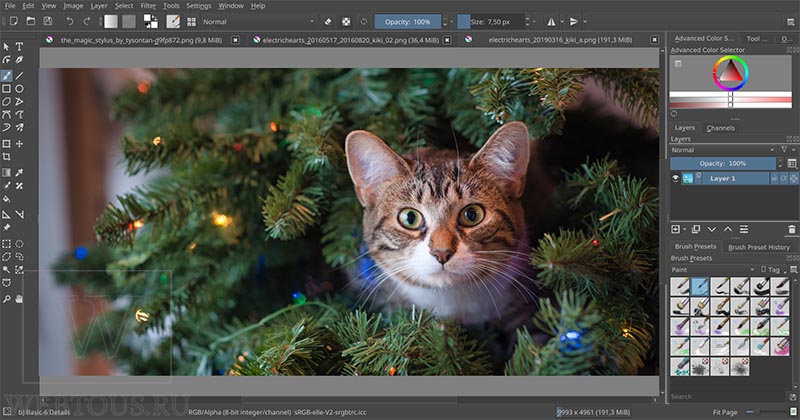The height and width of the screenshot is (420, 800).
Task: Select the Crop tool
Action: (x=7, y=157)
